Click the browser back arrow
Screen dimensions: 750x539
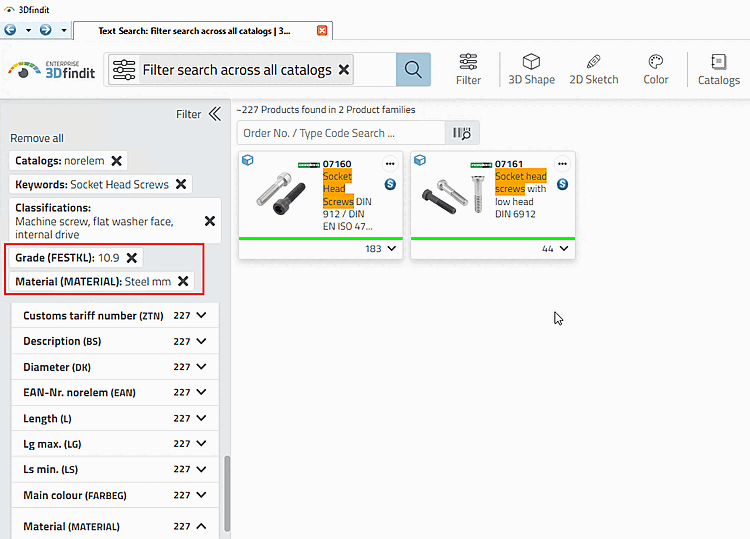[10, 30]
